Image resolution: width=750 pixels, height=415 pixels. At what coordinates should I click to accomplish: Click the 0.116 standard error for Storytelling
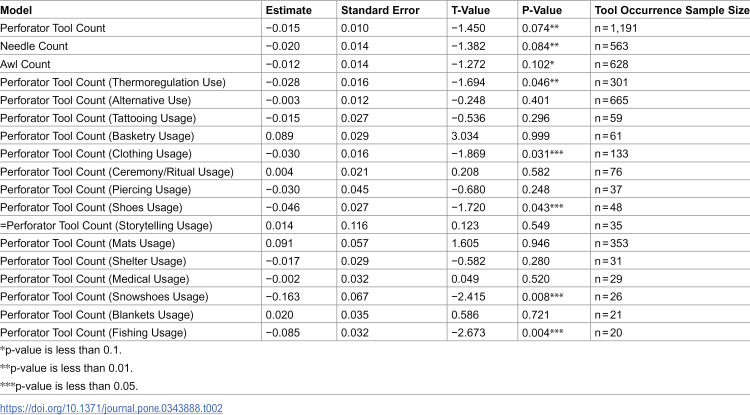point(354,225)
